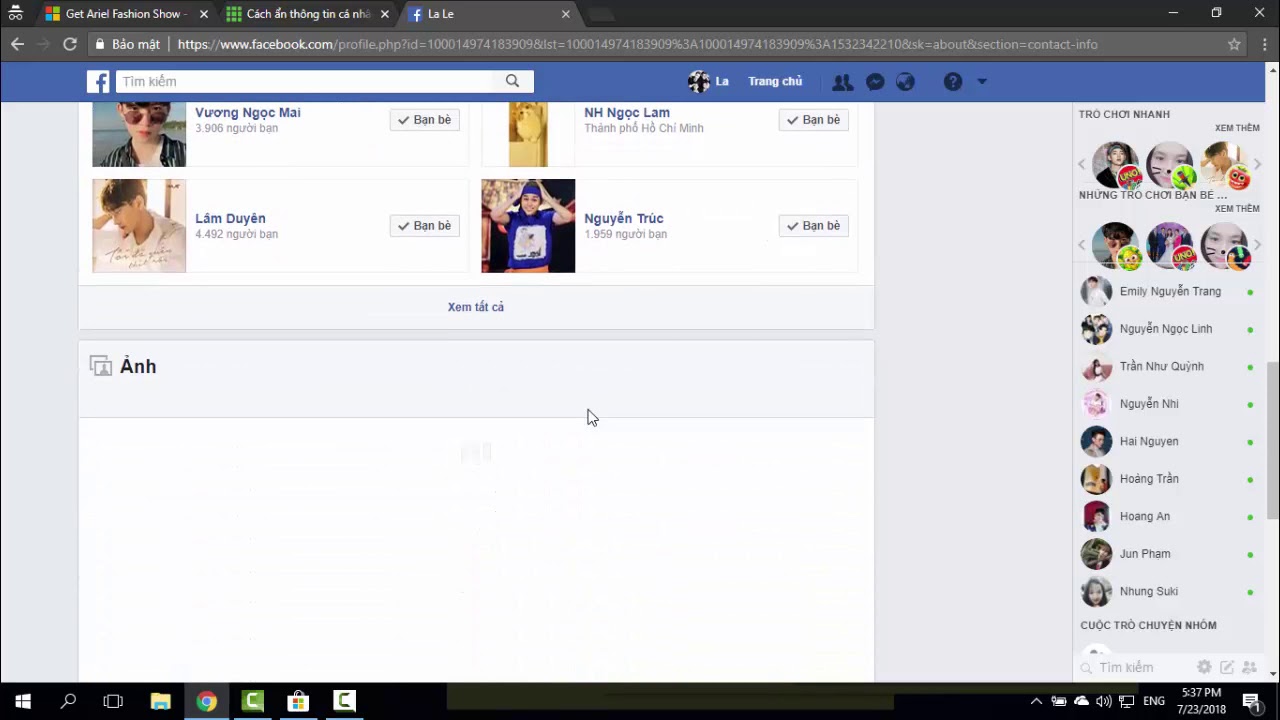The width and height of the screenshot is (1280, 720).
Task: Click Xem thêm under Những trò chơi bạn bè
Action: pos(1237,209)
